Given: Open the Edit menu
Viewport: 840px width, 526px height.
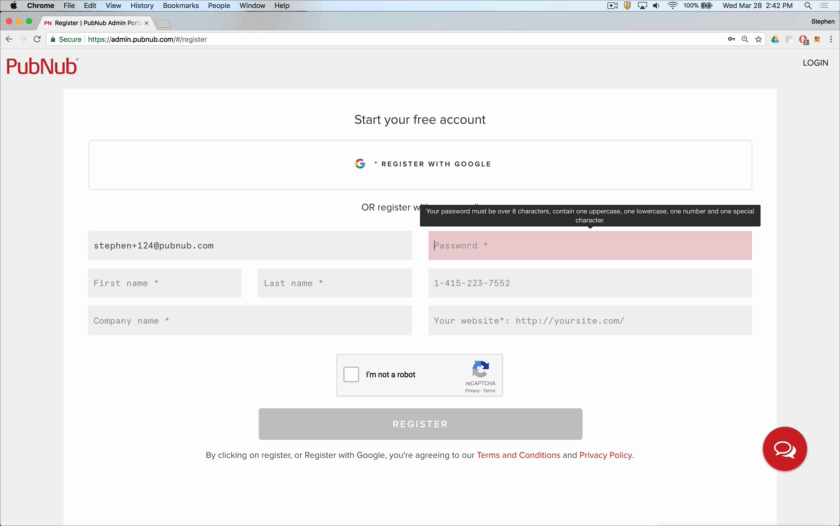Looking at the screenshot, I should click(90, 5).
